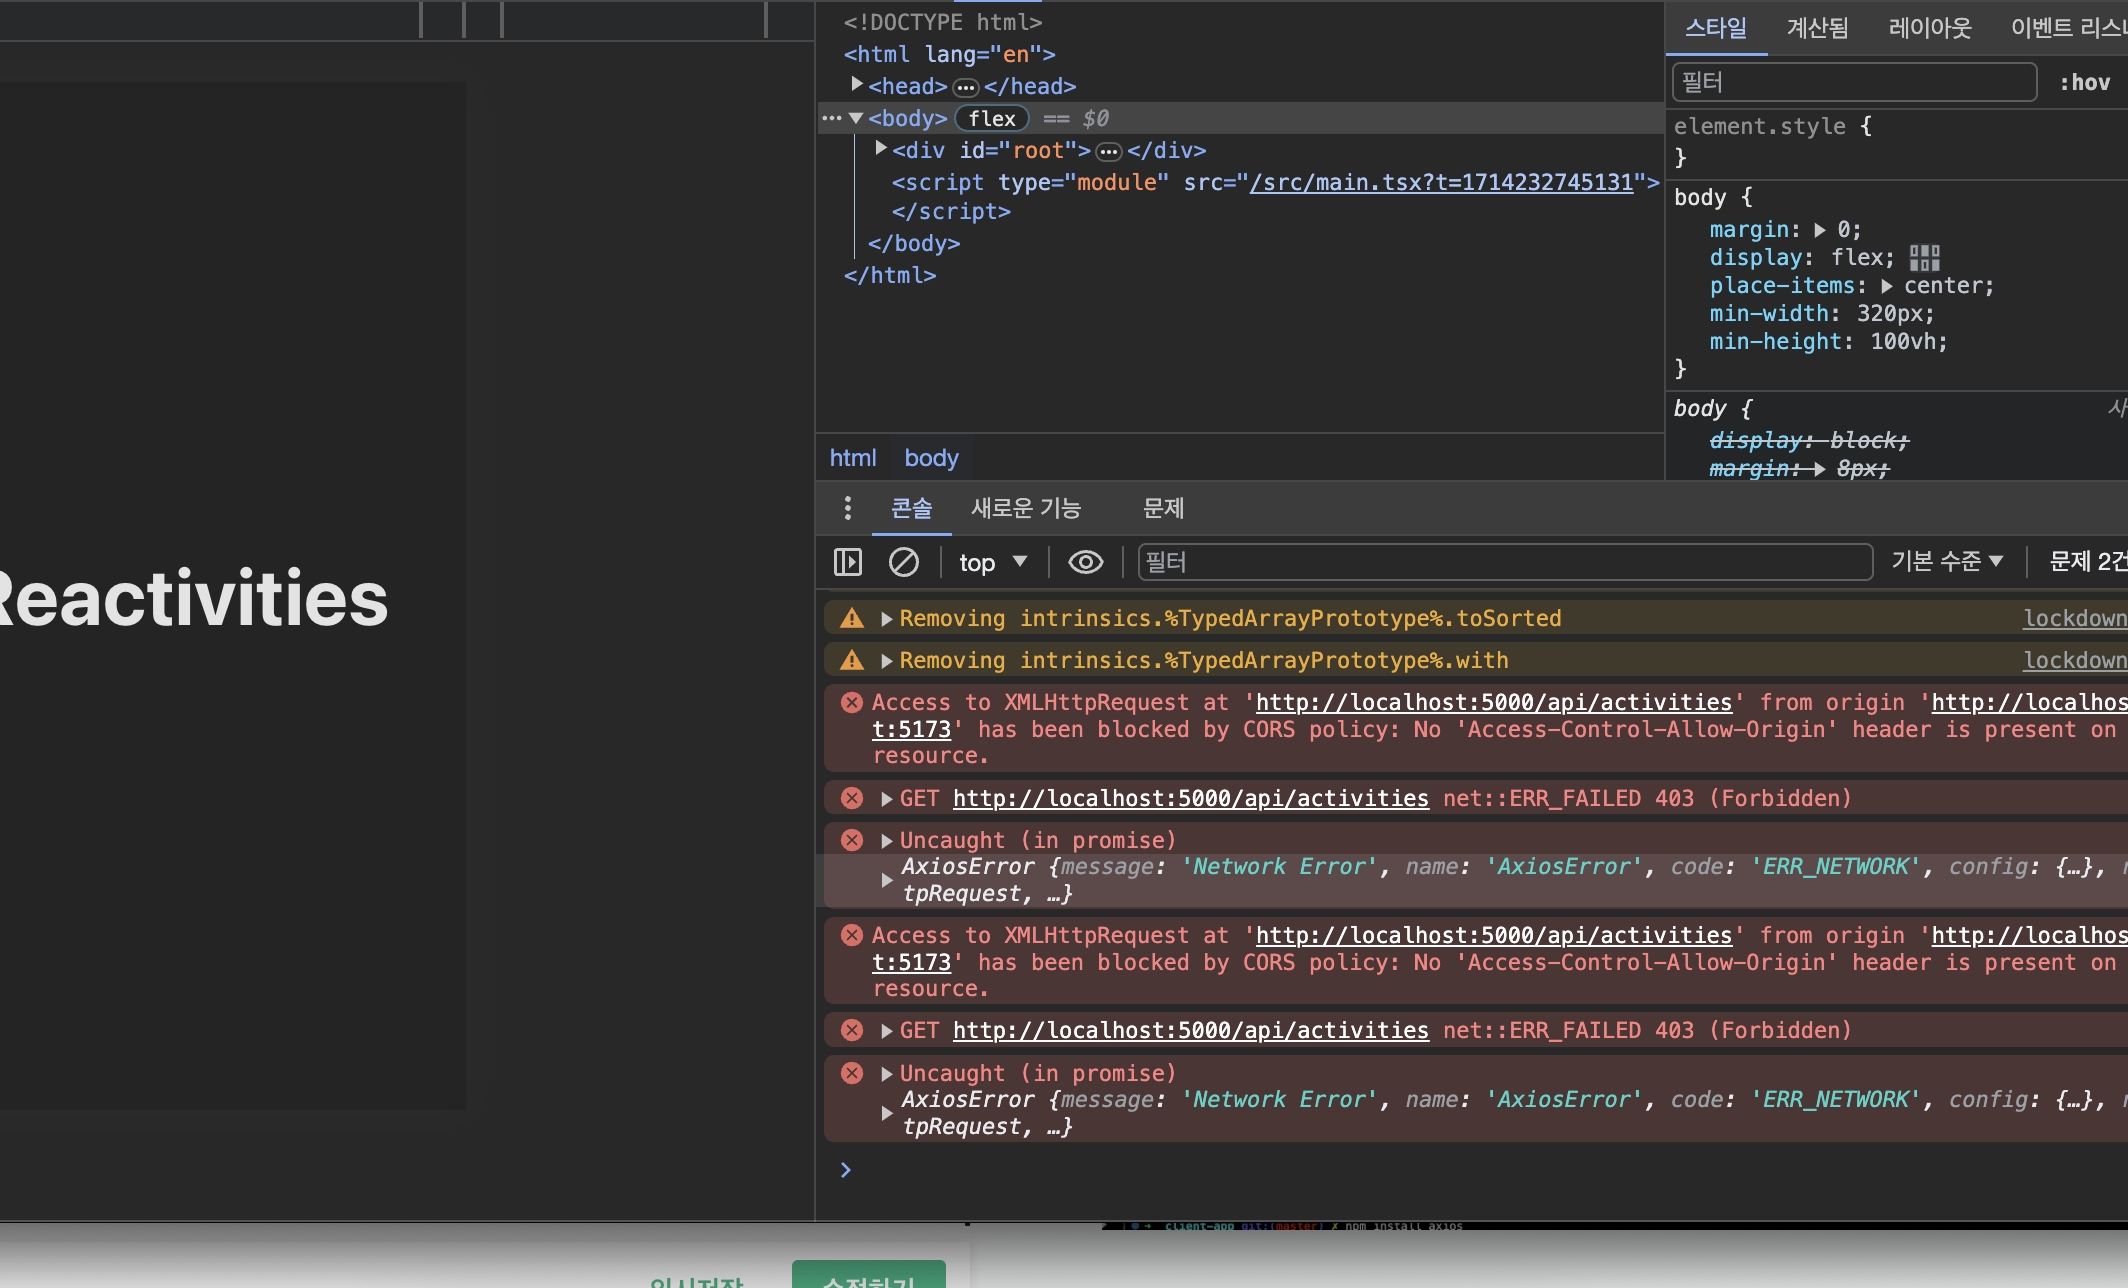Expand the div id root node
The image size is (2128, 1288).
click(881, 149)
